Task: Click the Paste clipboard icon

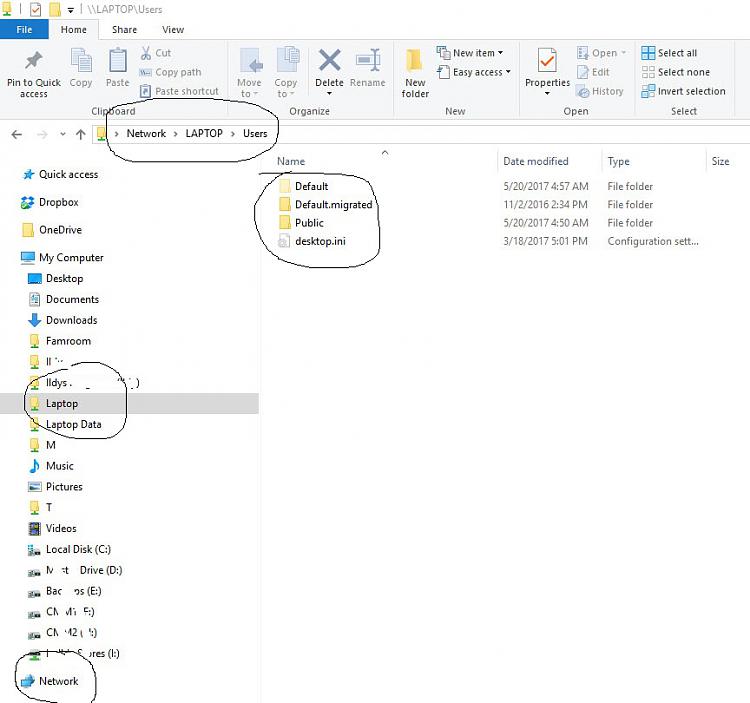Action: [x=118, y=61]
